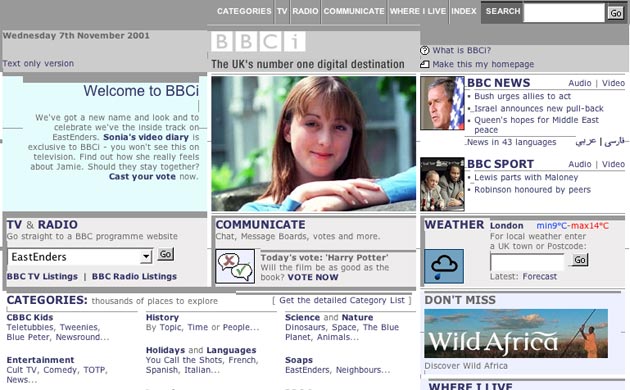Open the CBBC Kids category
The image size is (630, 390).
pos(30,317)
